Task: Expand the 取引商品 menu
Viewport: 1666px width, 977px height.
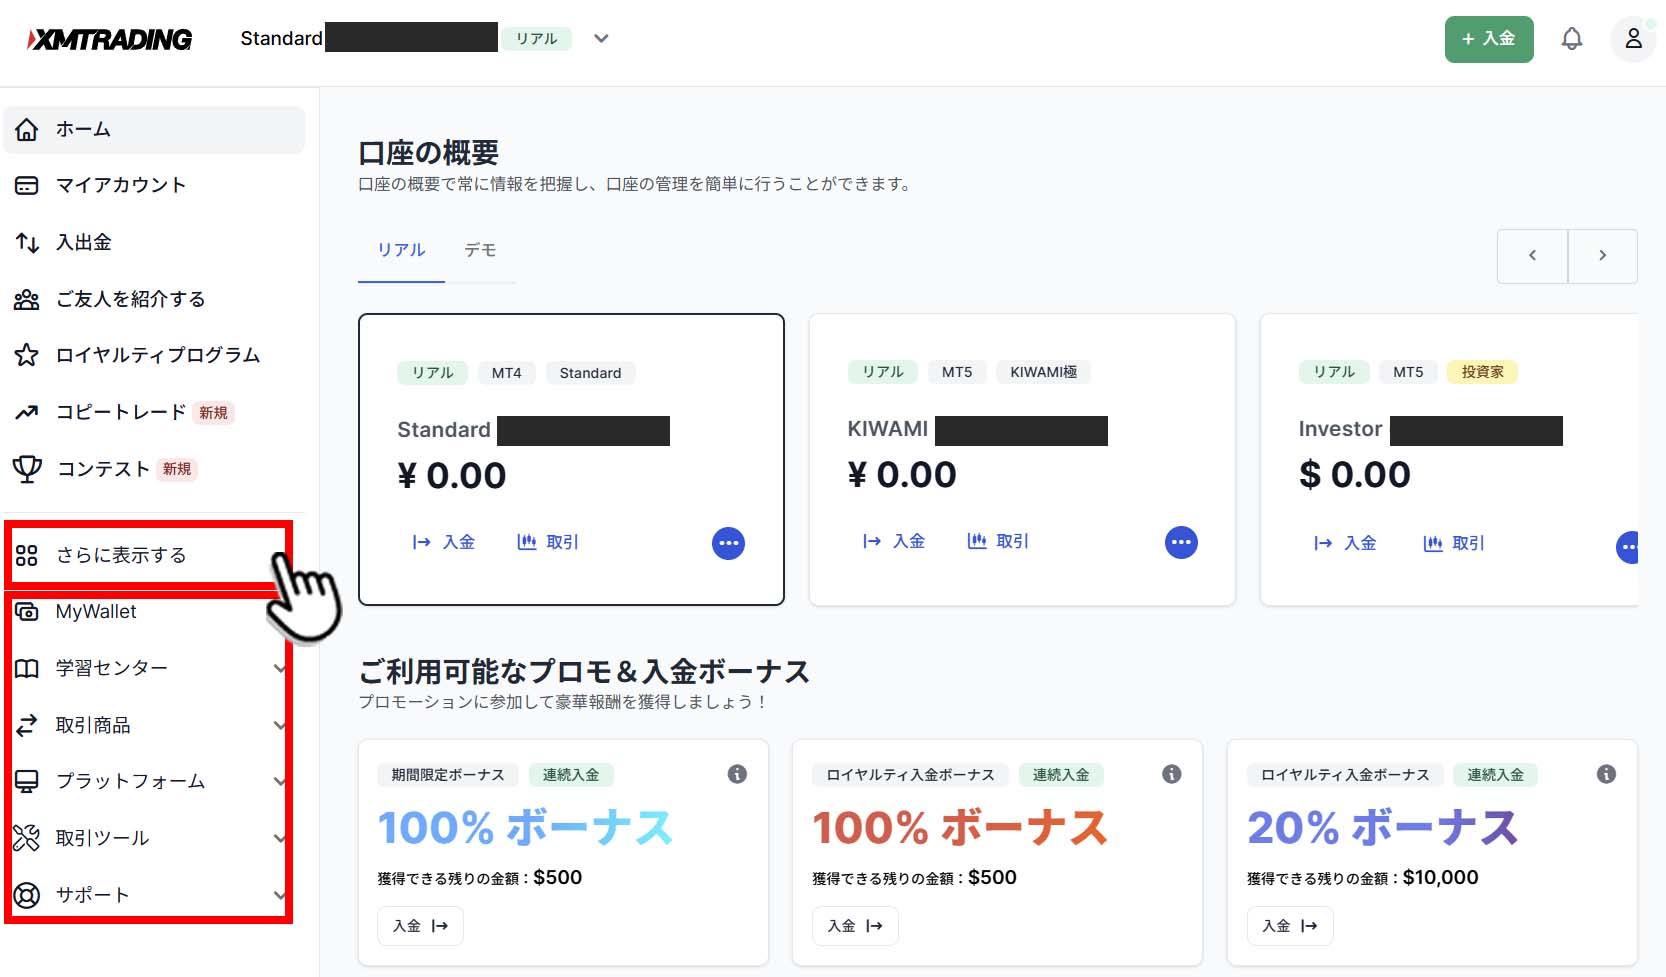Action: tap(279, 725)
